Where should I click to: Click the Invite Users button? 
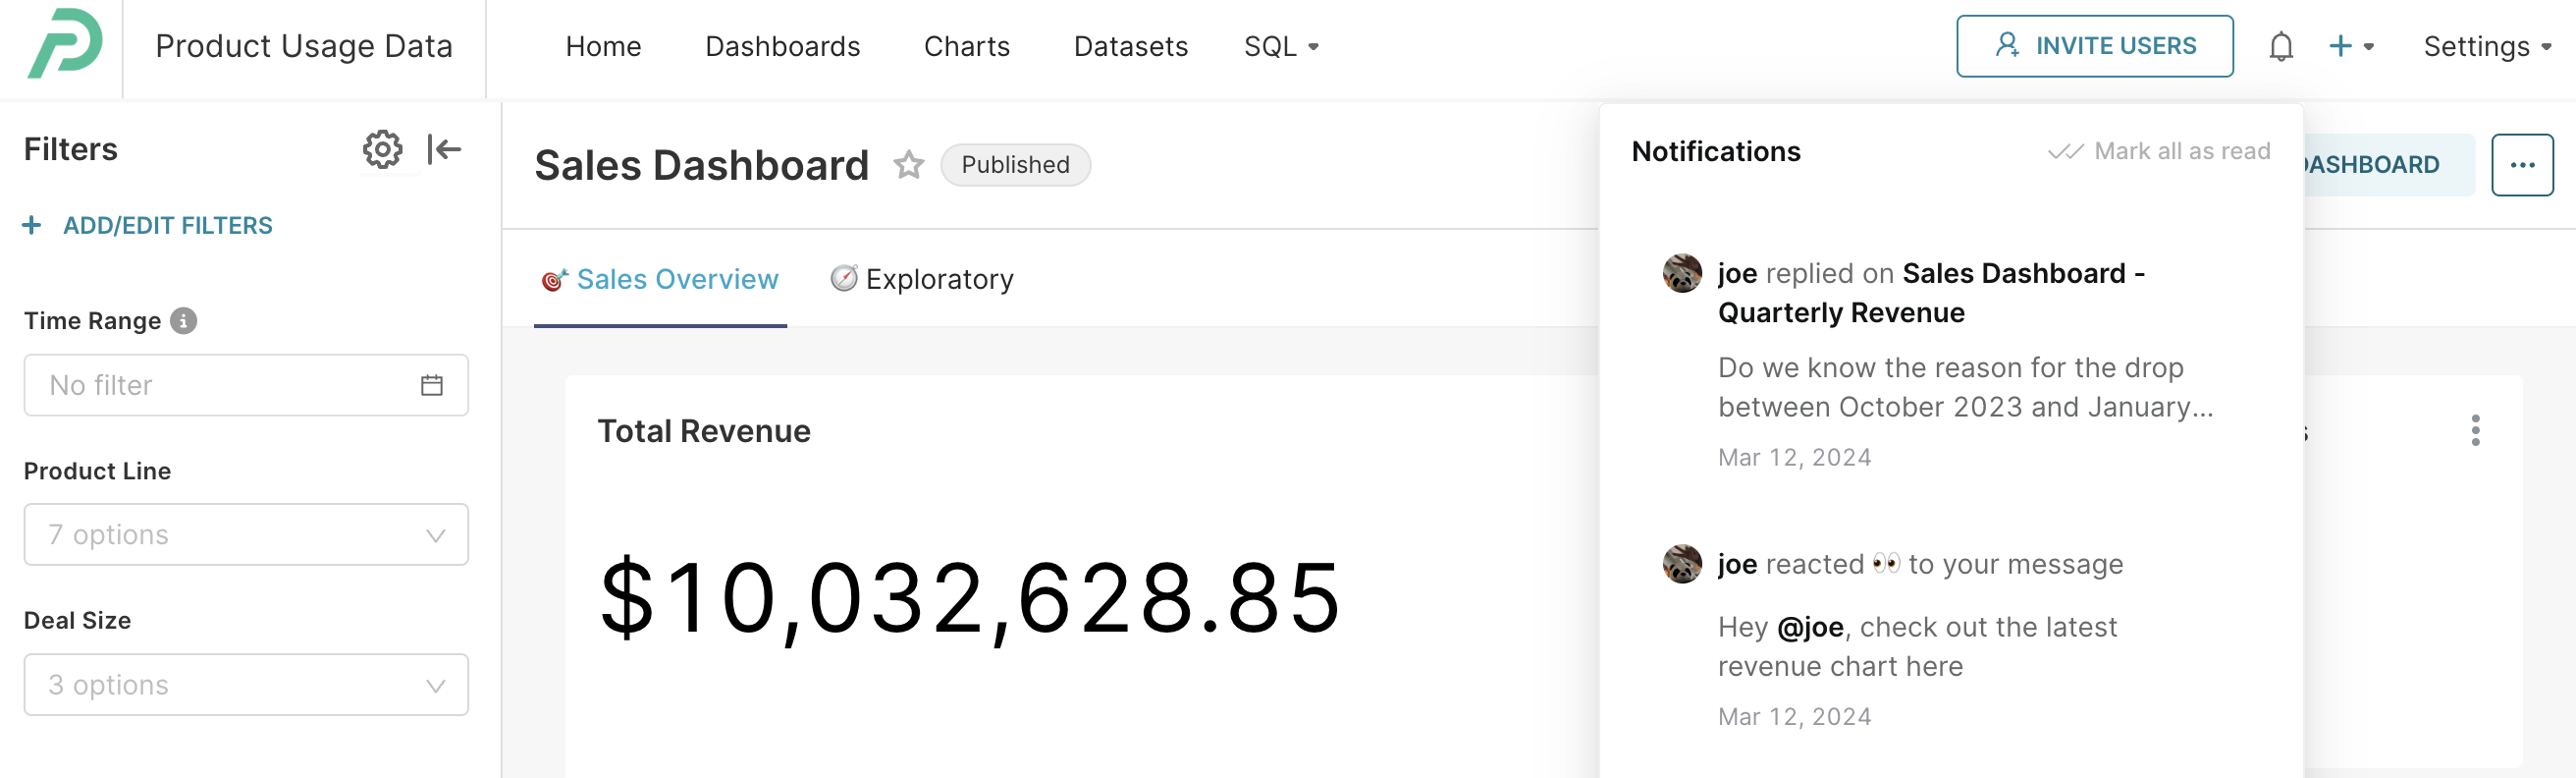pyautogui.click(x=2094, y=46)
